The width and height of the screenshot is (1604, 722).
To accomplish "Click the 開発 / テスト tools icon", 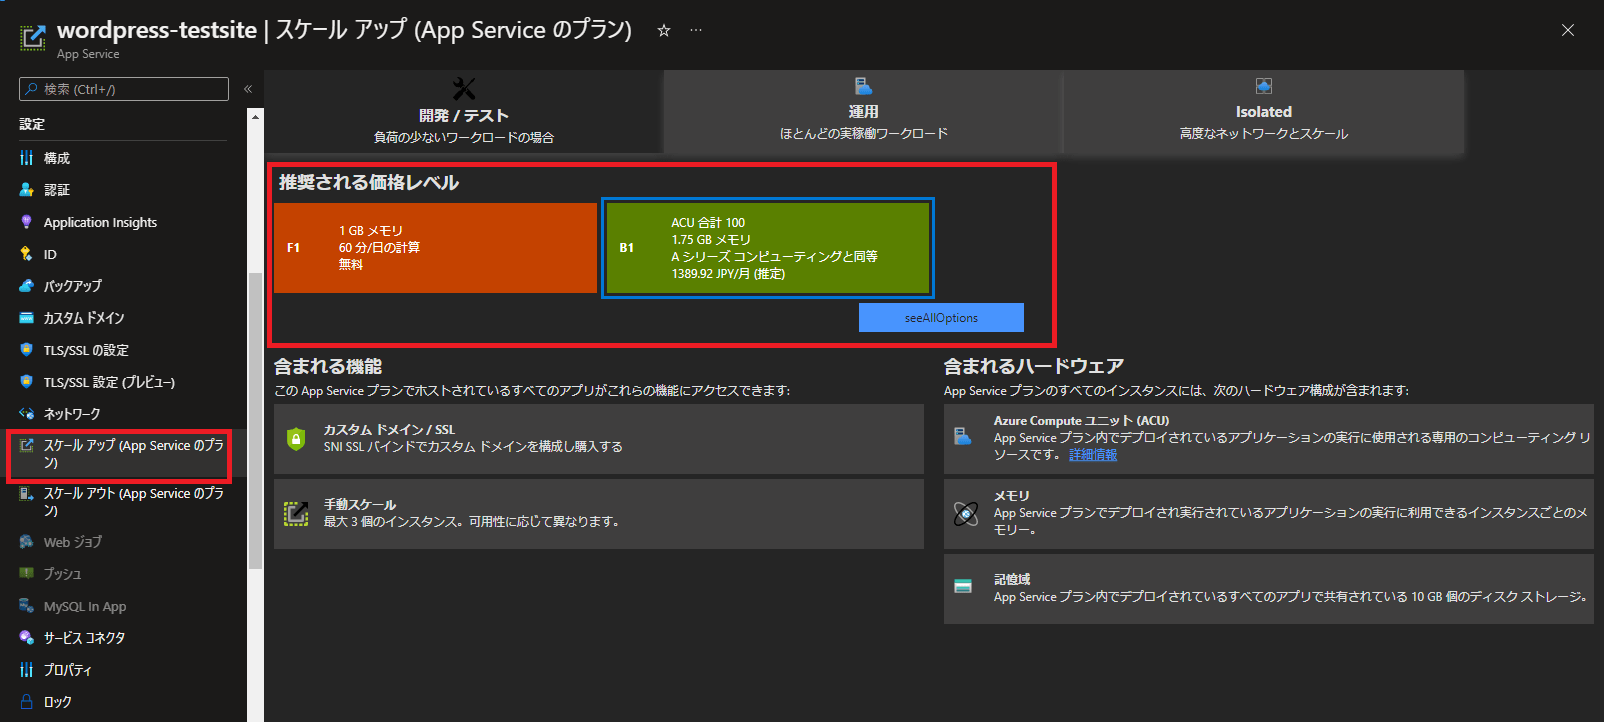I will pos(464,89).
